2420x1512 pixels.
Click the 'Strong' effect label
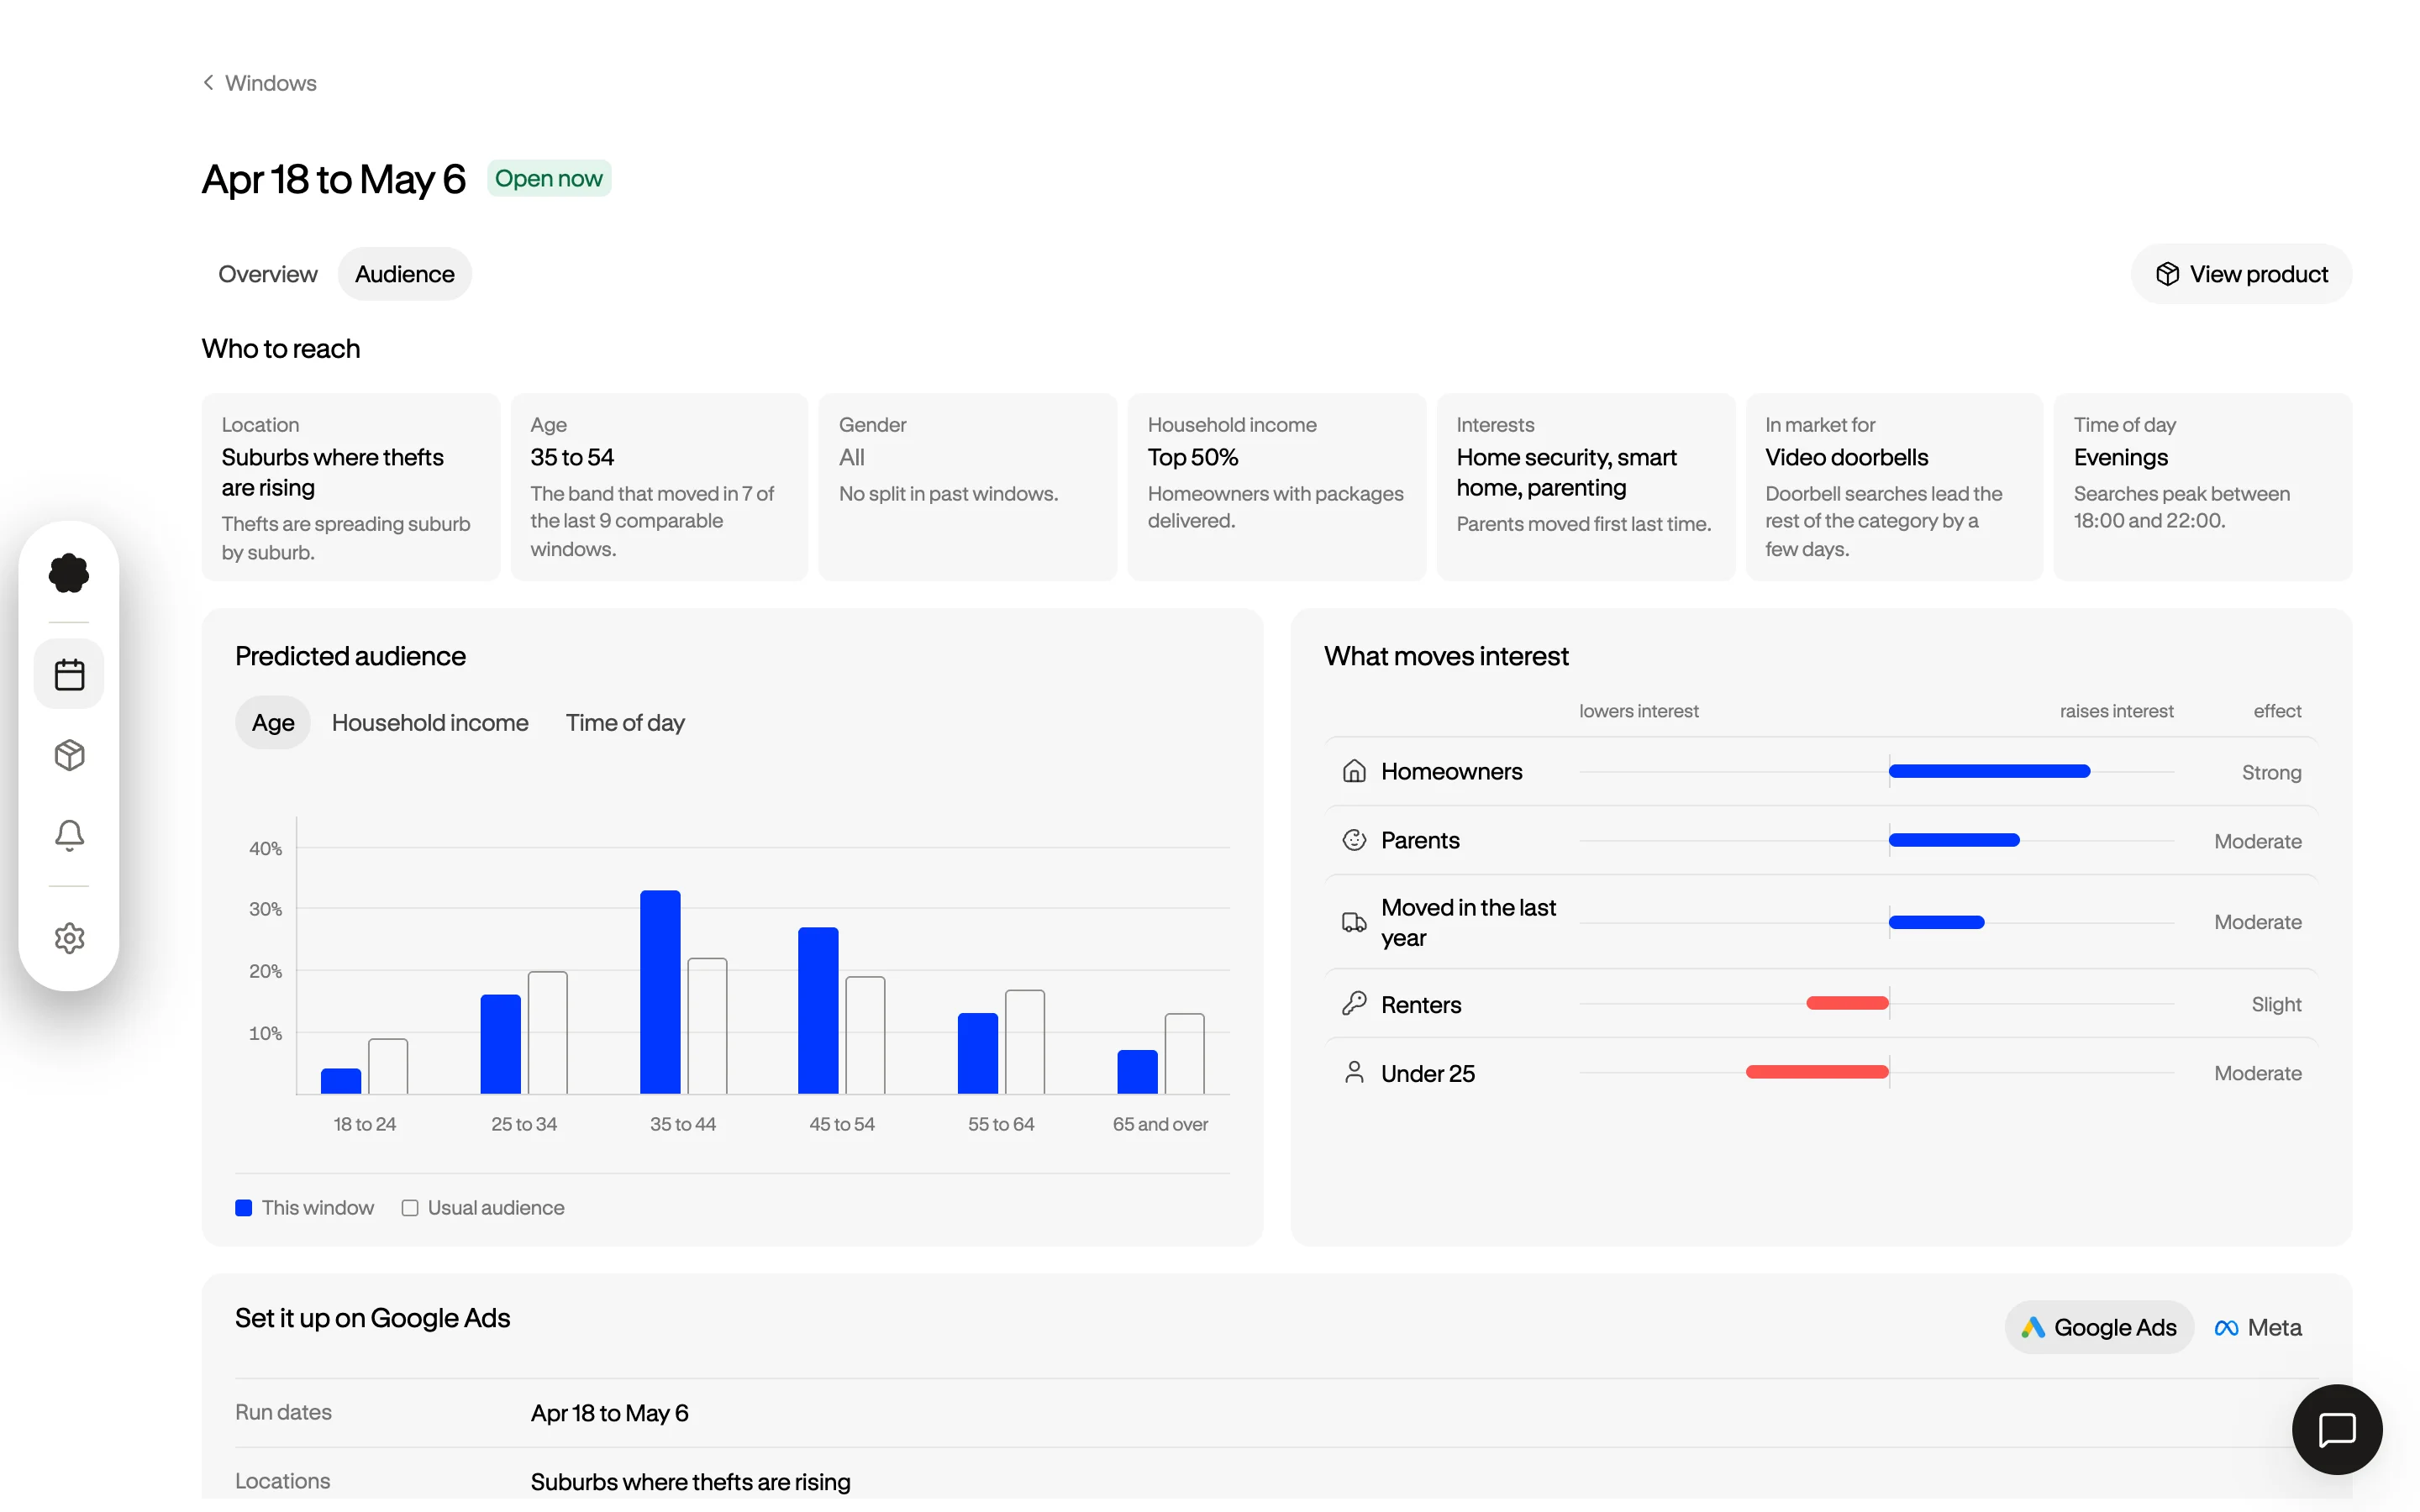[2271, 772]
